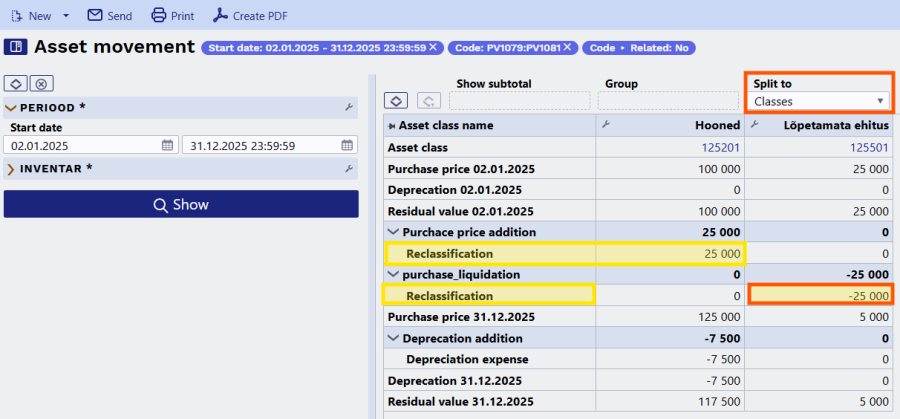Click wrench icon in Hooned column header
This screenshot has height=419, width=900.
[x=604, y=125]
